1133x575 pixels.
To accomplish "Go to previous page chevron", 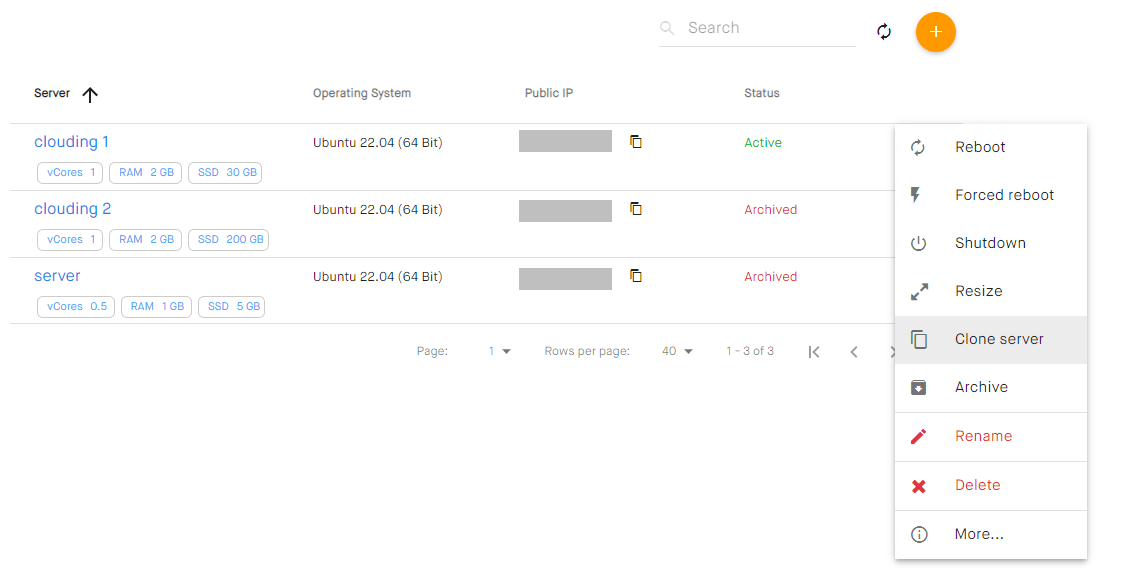I will tap(853, 352).
